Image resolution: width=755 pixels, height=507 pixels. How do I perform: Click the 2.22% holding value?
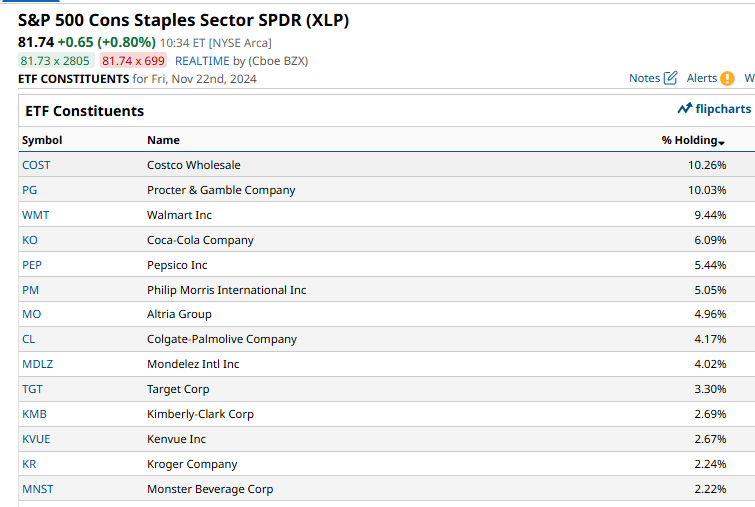click(710, 490)
